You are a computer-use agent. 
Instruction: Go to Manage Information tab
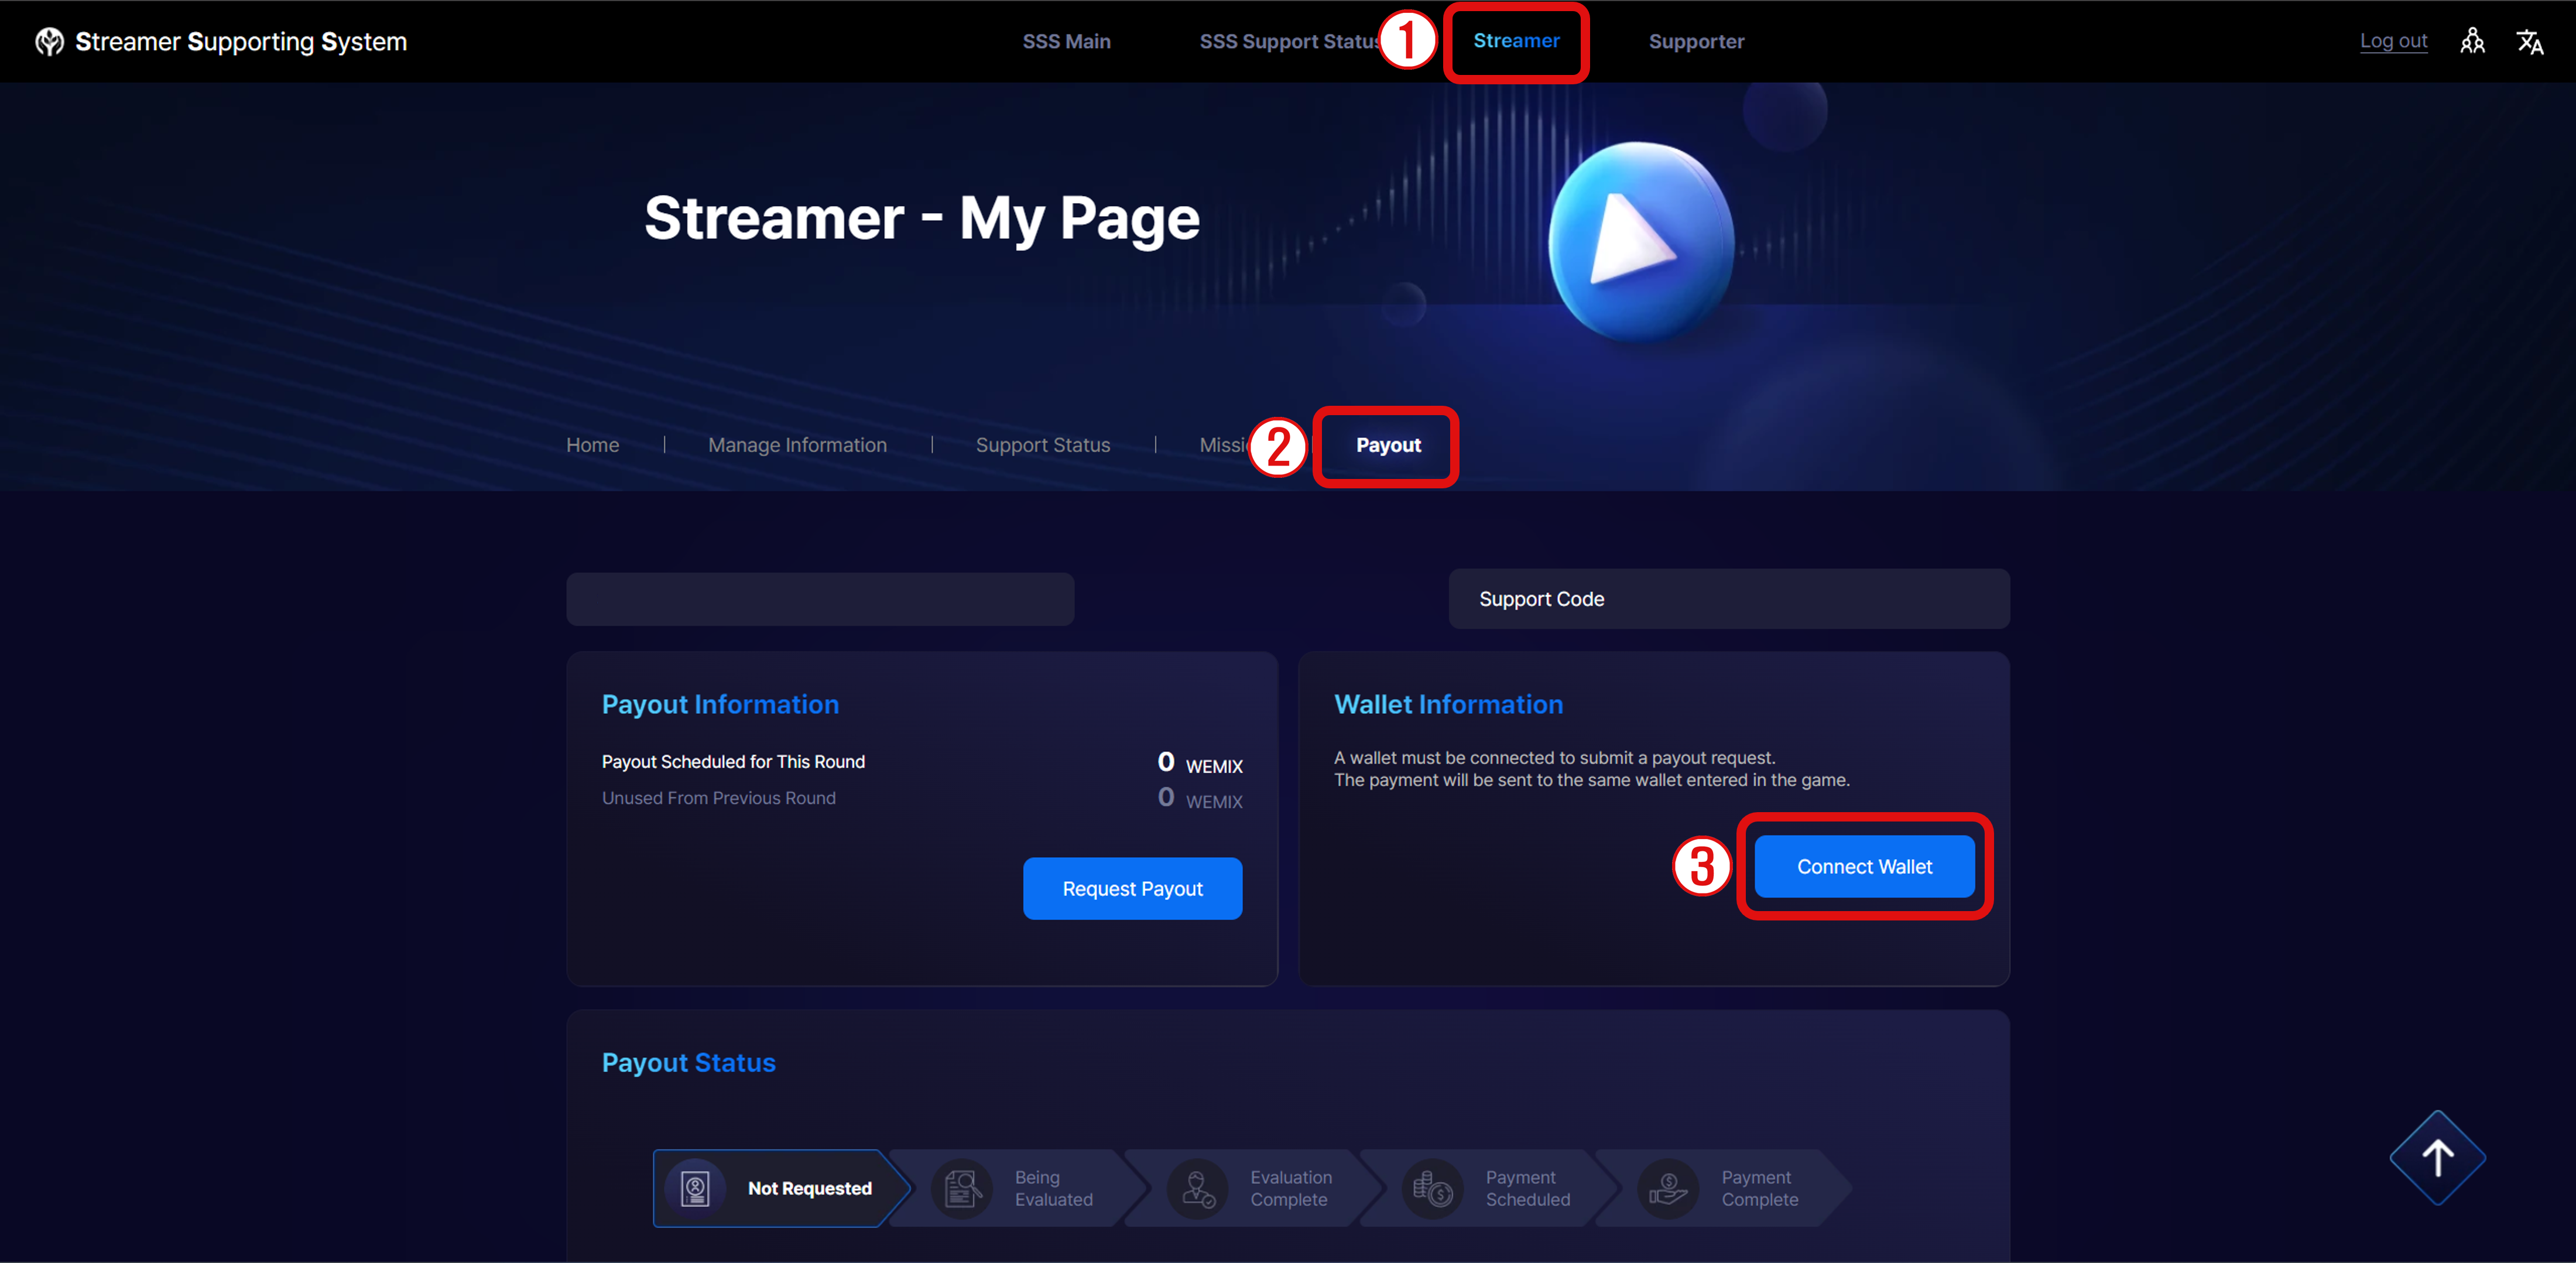[797, 445]
